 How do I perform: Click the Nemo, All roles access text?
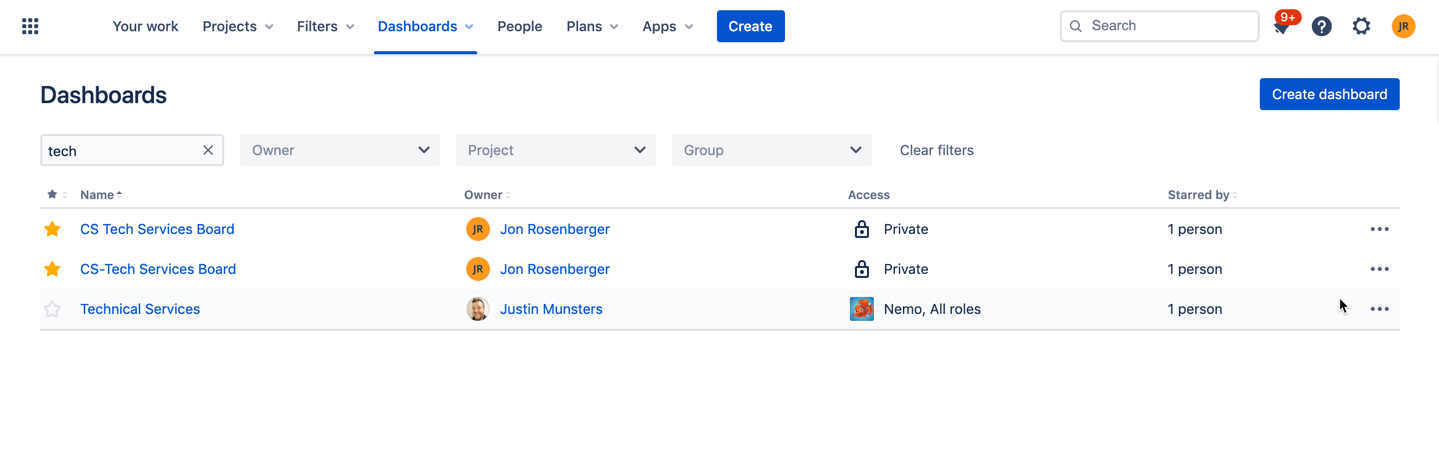click(932, 309)
